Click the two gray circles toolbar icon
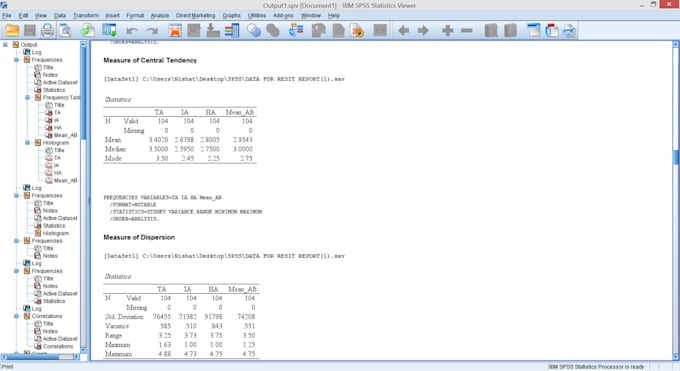This screenshot has width=680, height=371. (273, 30)
